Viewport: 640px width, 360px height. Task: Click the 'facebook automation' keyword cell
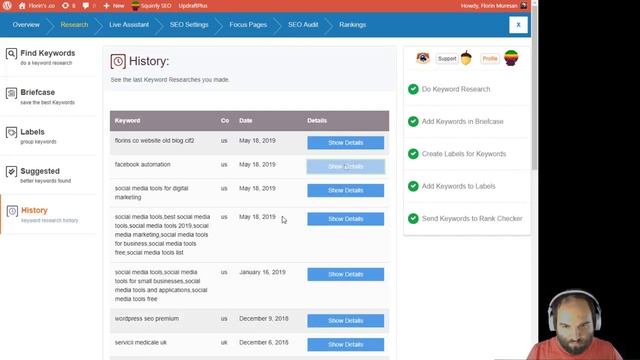(142, 164)
